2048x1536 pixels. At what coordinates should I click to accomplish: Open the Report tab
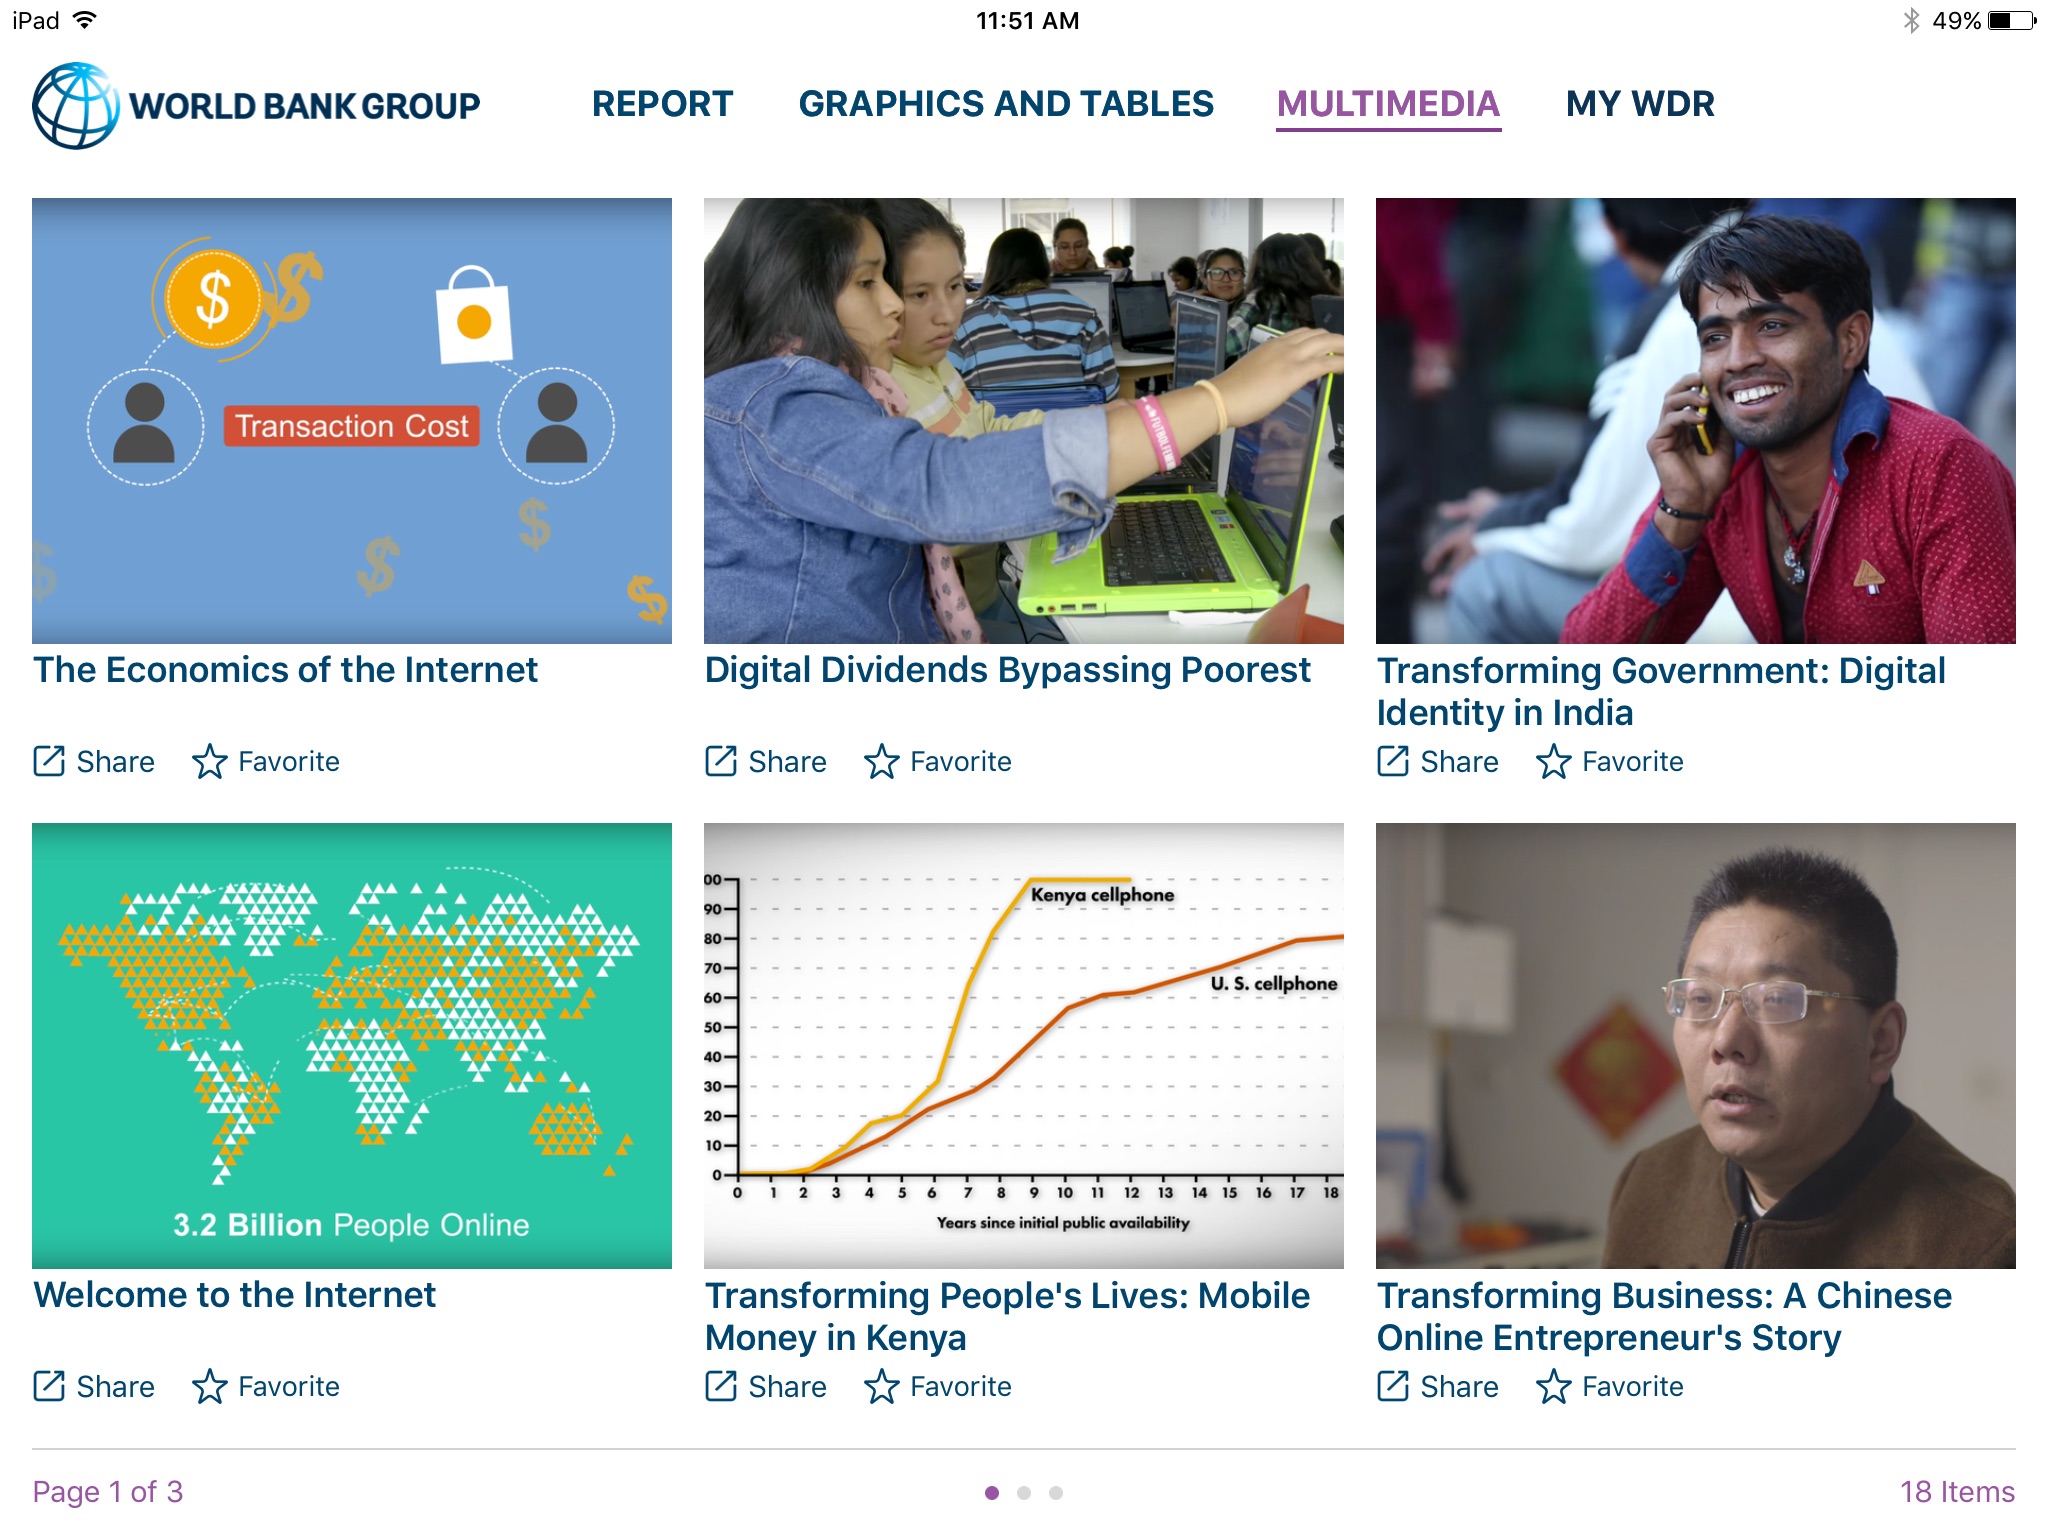click(662, 104)
